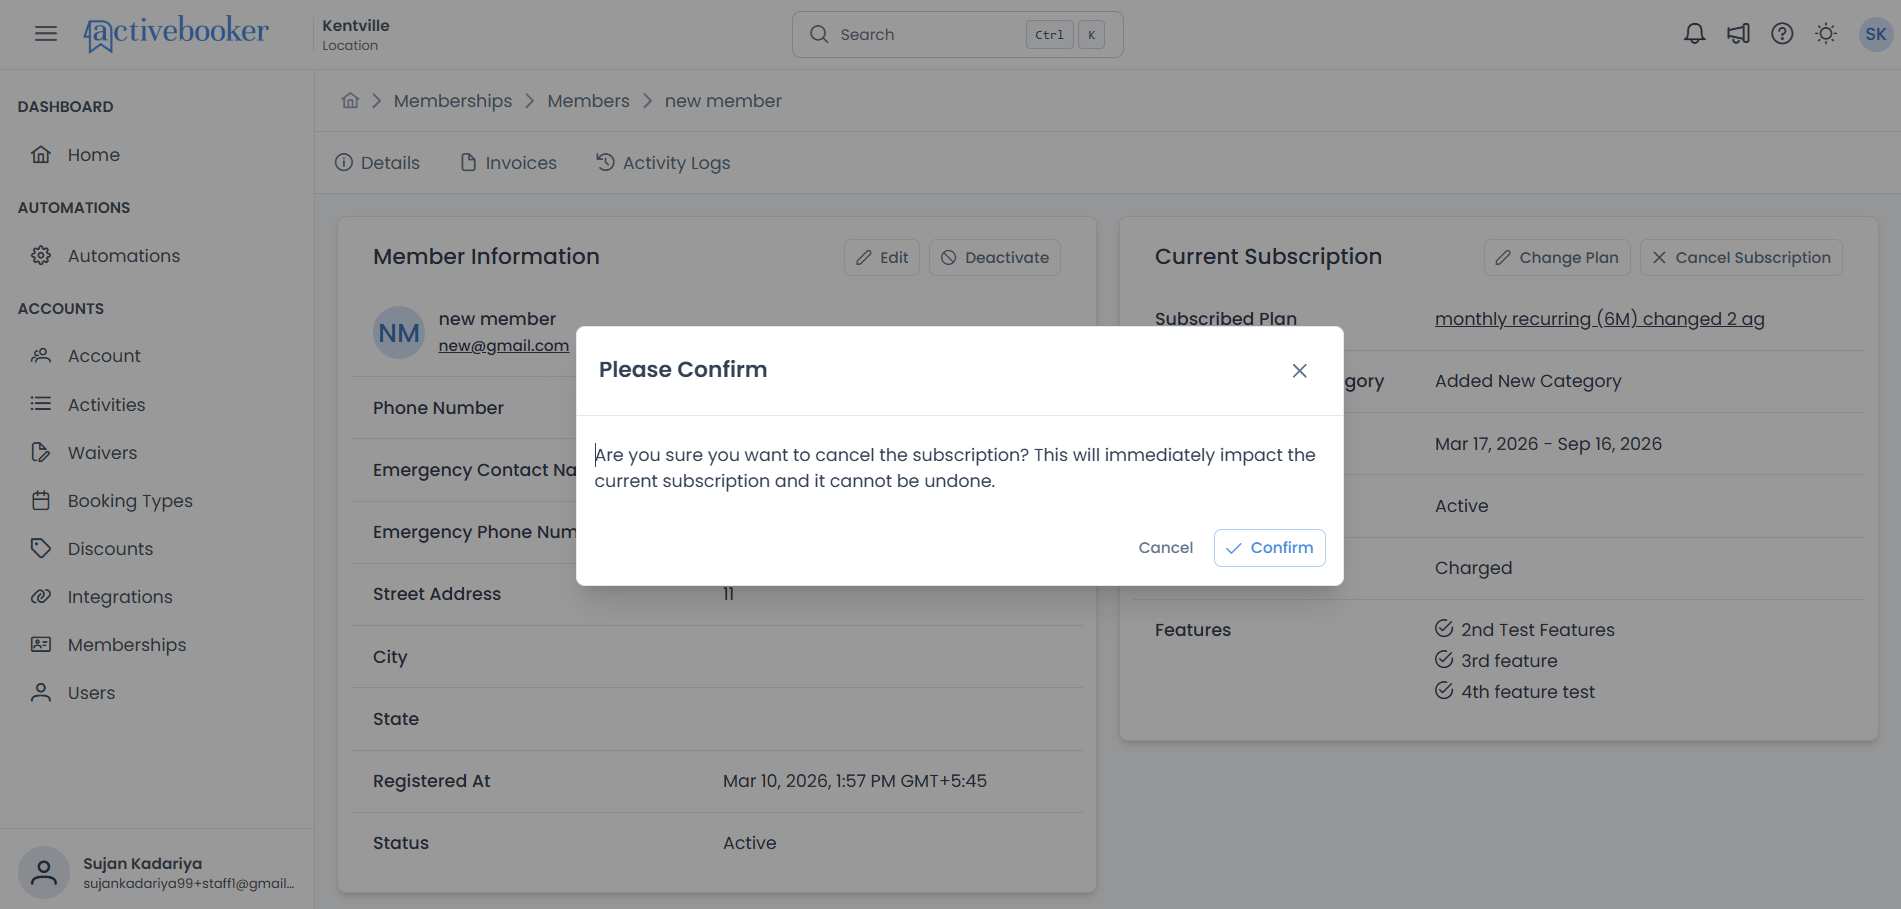
Task: Click the Edit member button
Action: pos(882,258)
